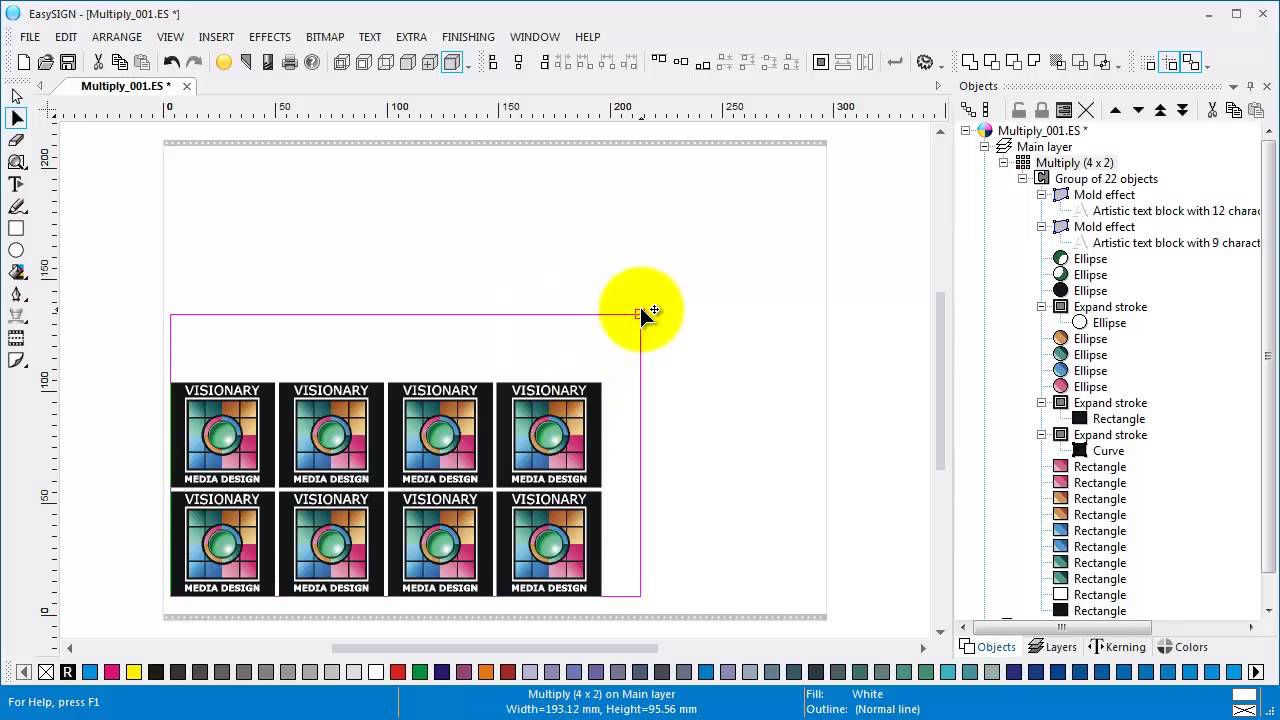The image size is (1280, 720).
Task: Open the Objects panel options dropdown arrow
Action: (x=1234, y=86)
